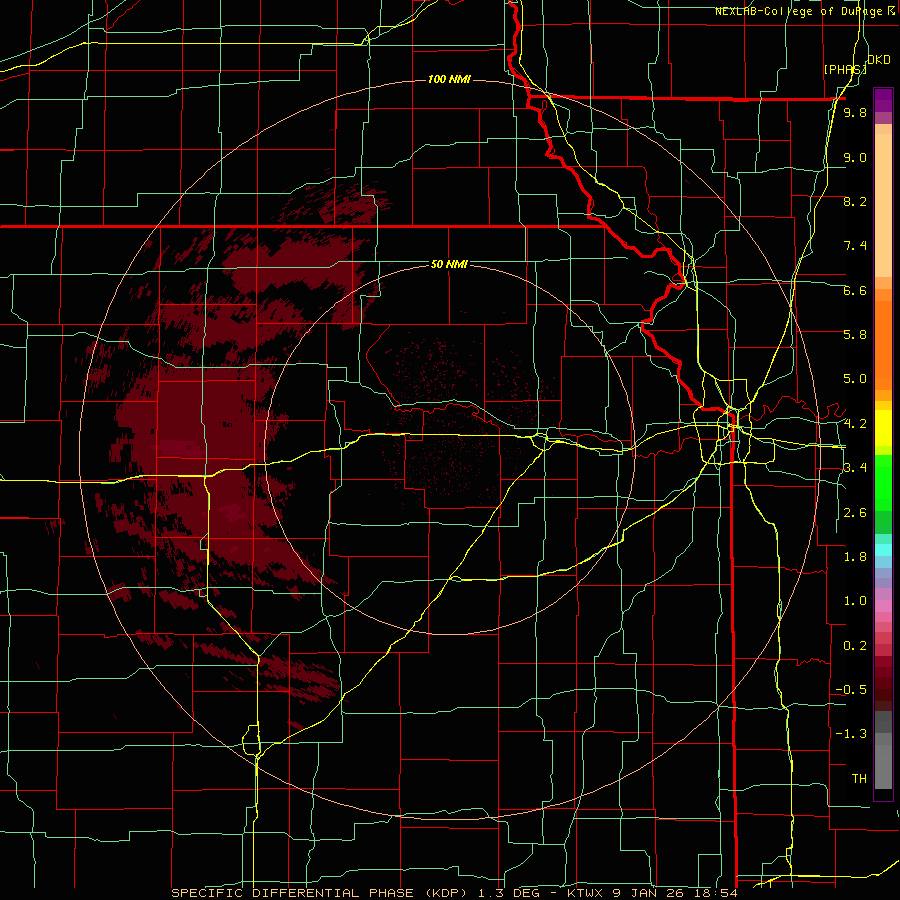The width and height of the screenshot is (900, 900).
Task: Click the 2.6 value on the scale
Action: coord(855,513)
